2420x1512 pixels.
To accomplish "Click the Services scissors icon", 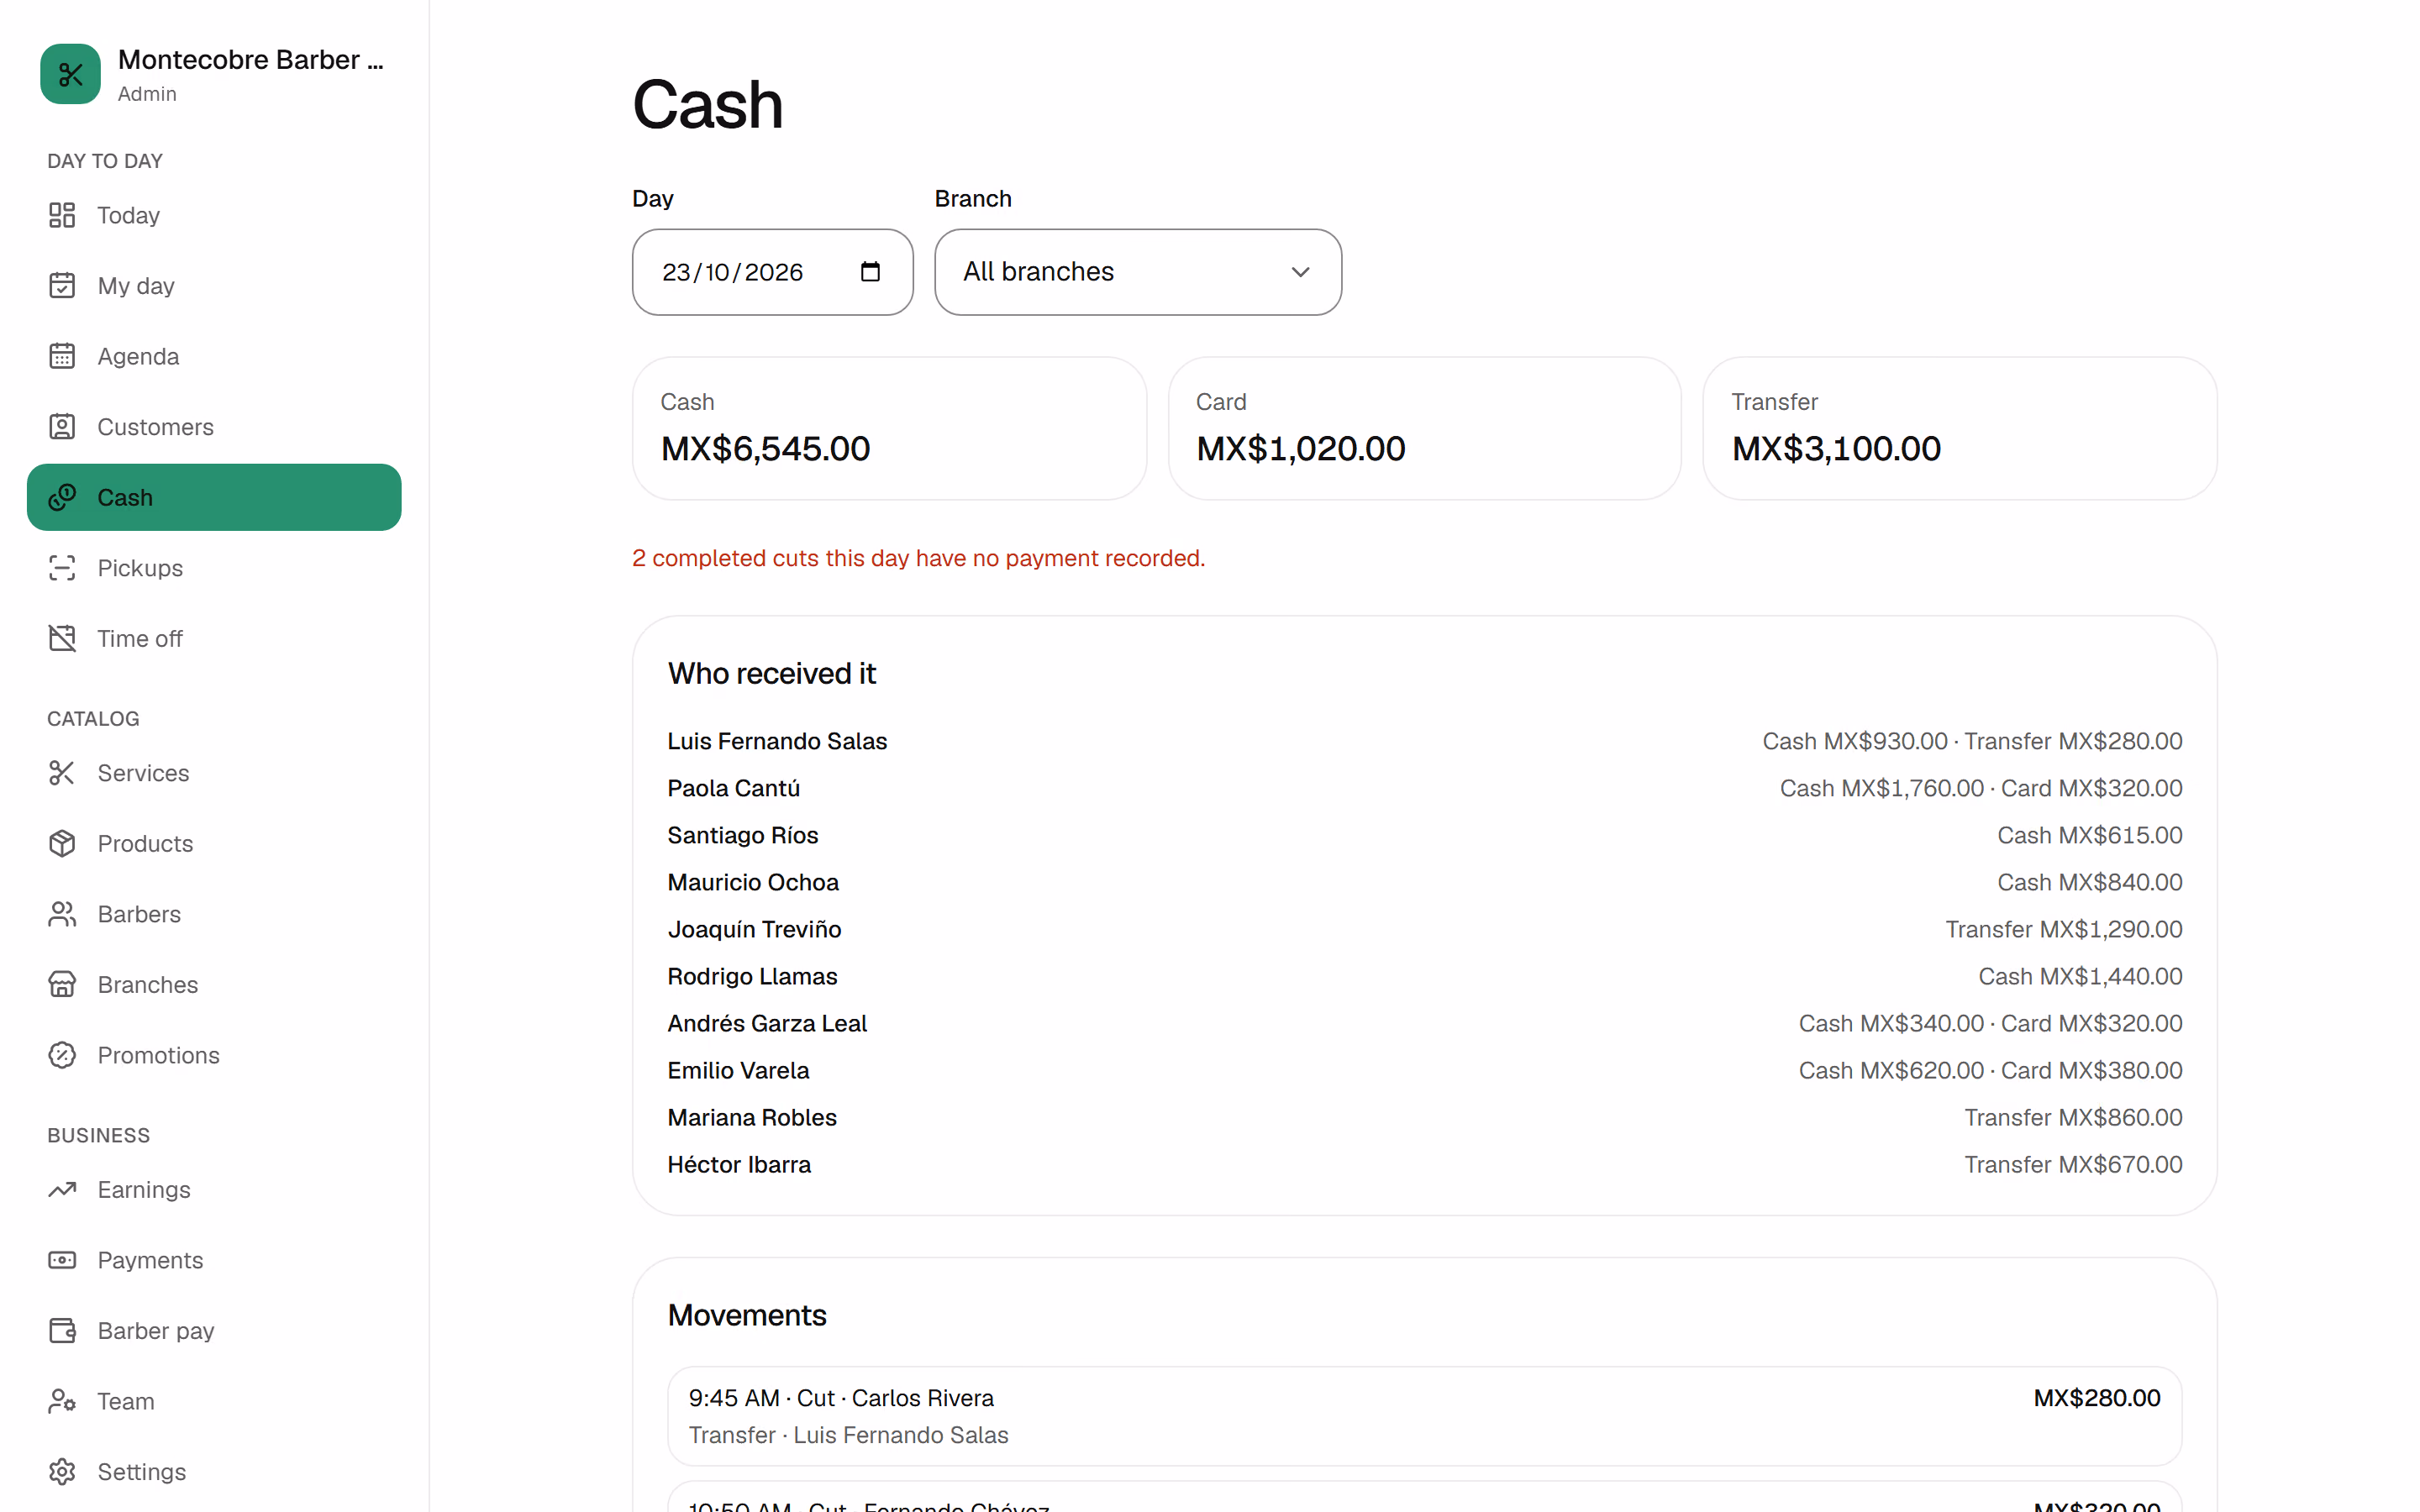I will click(62, 773).
